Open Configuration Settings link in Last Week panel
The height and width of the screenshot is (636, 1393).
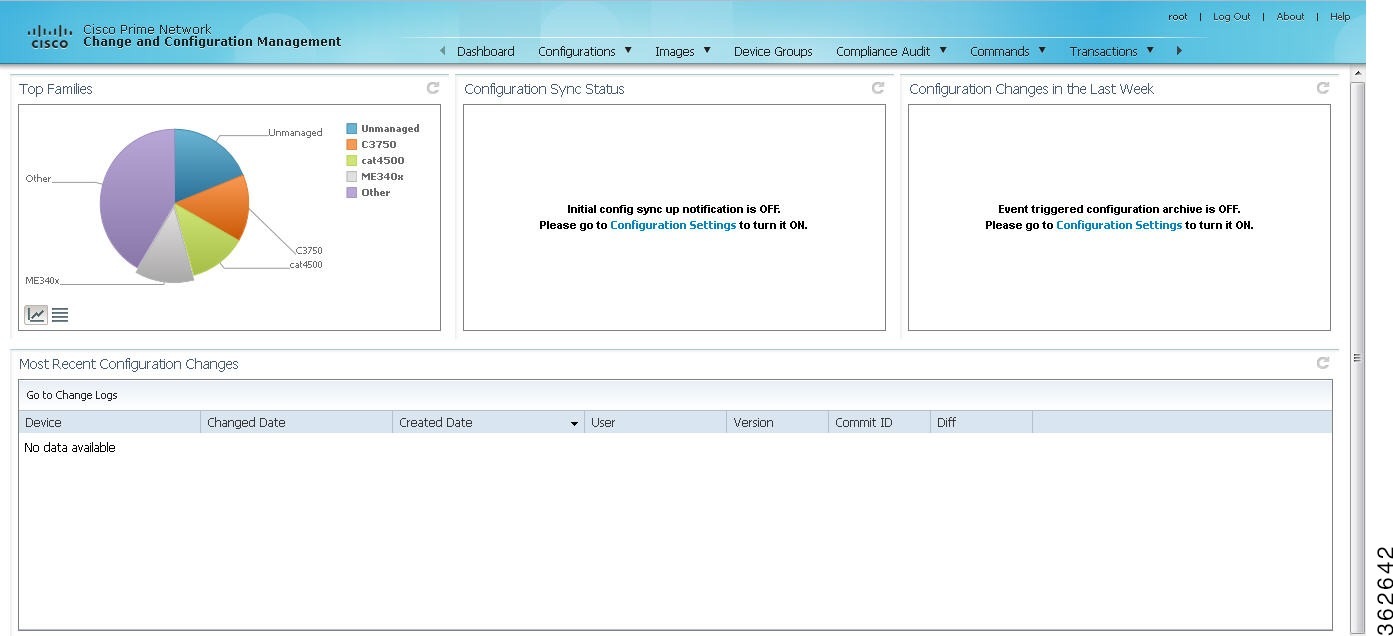[x=1119, y=225]
